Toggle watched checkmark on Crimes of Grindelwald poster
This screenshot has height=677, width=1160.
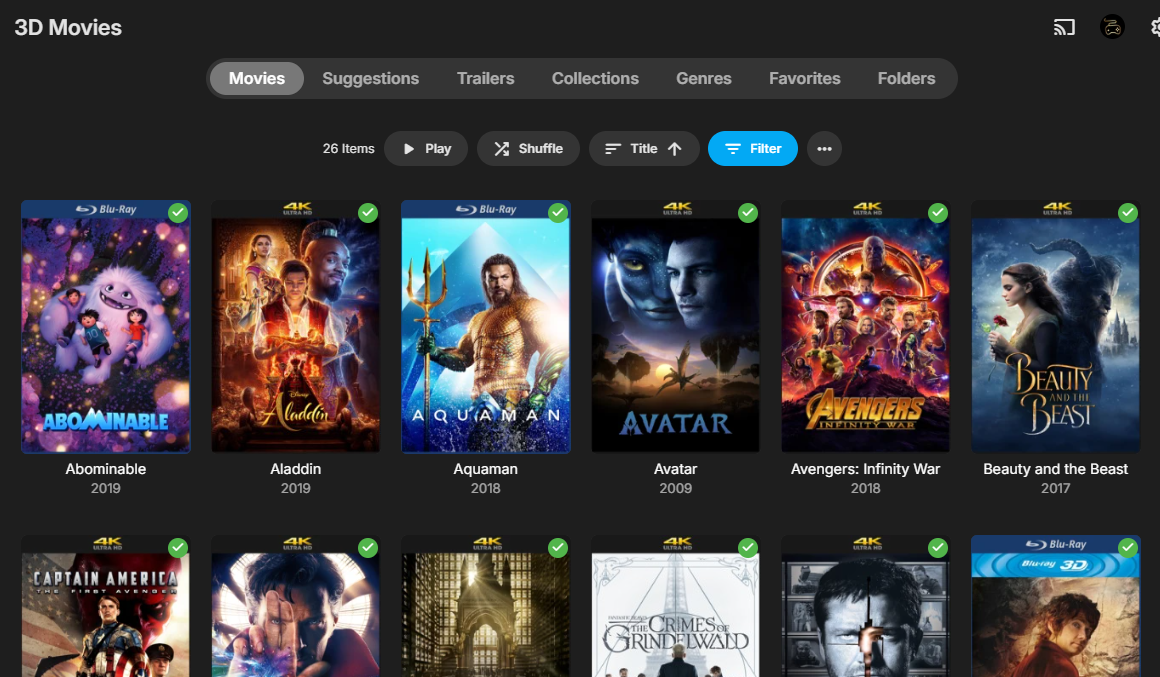tap(748, 548)
